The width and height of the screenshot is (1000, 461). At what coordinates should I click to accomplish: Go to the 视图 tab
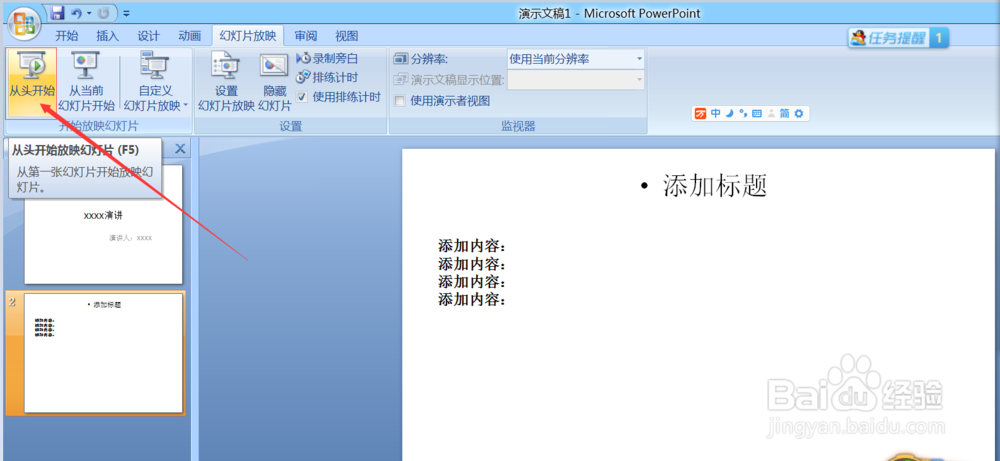click(x=346, y=36)
